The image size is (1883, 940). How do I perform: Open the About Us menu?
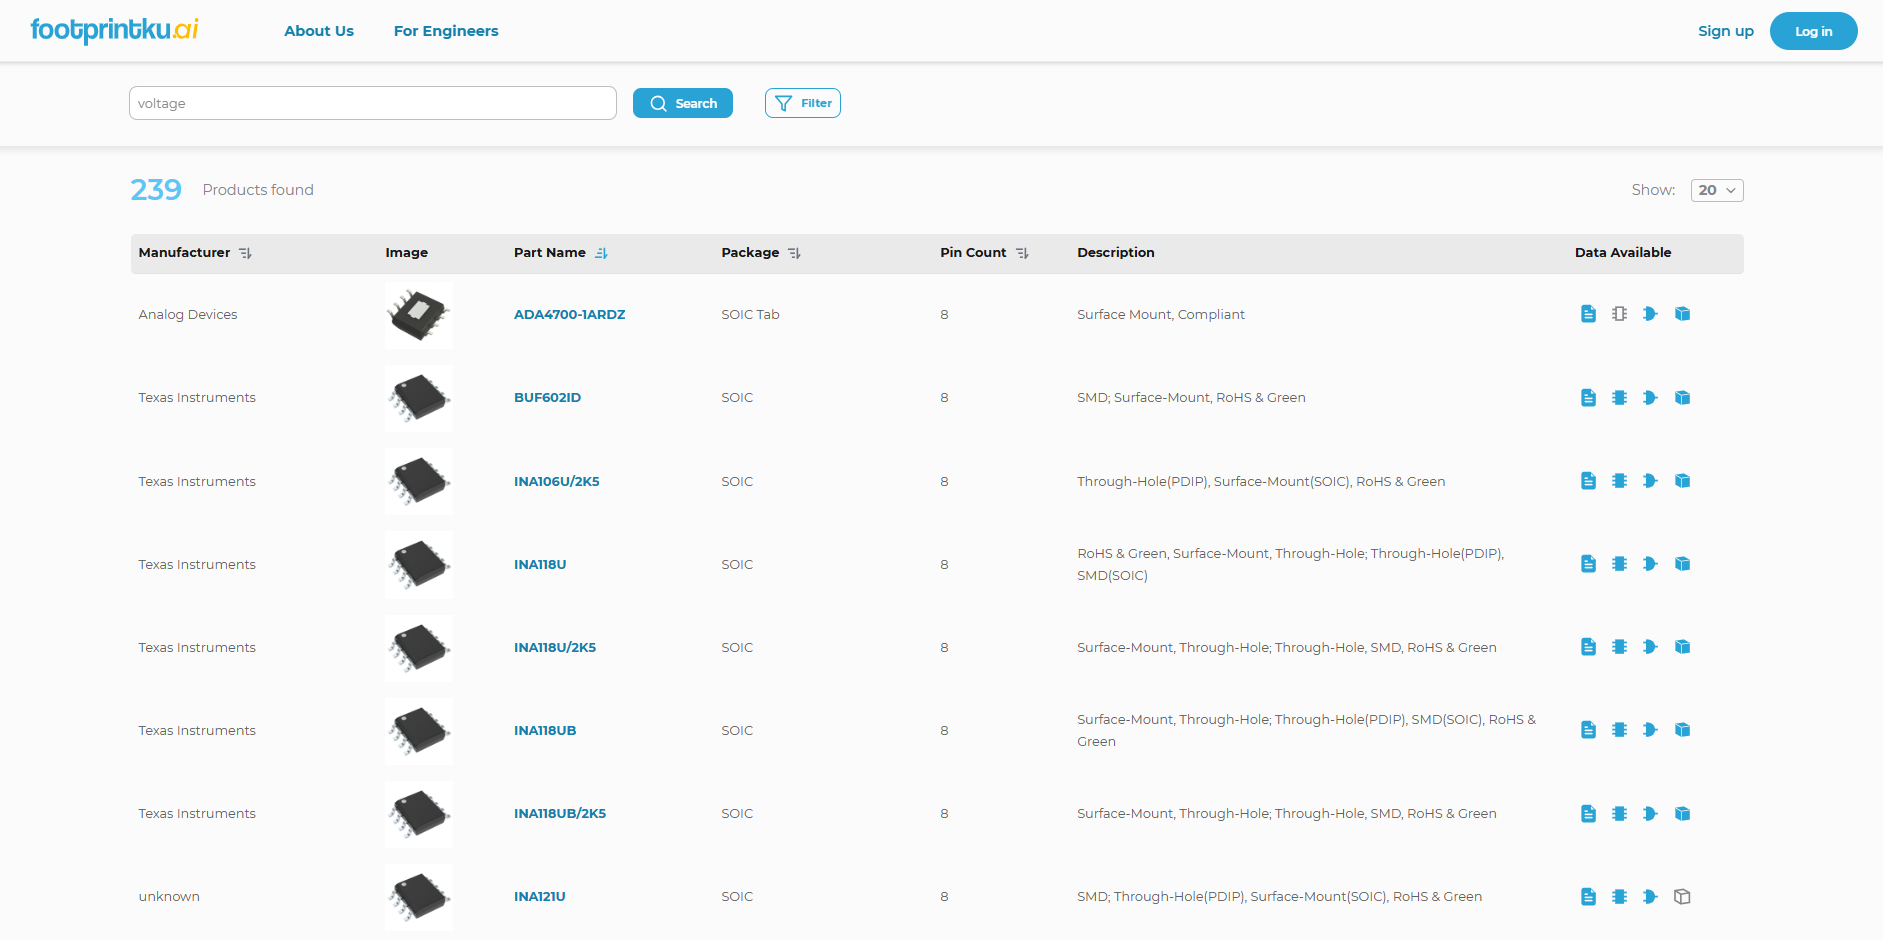319,31
